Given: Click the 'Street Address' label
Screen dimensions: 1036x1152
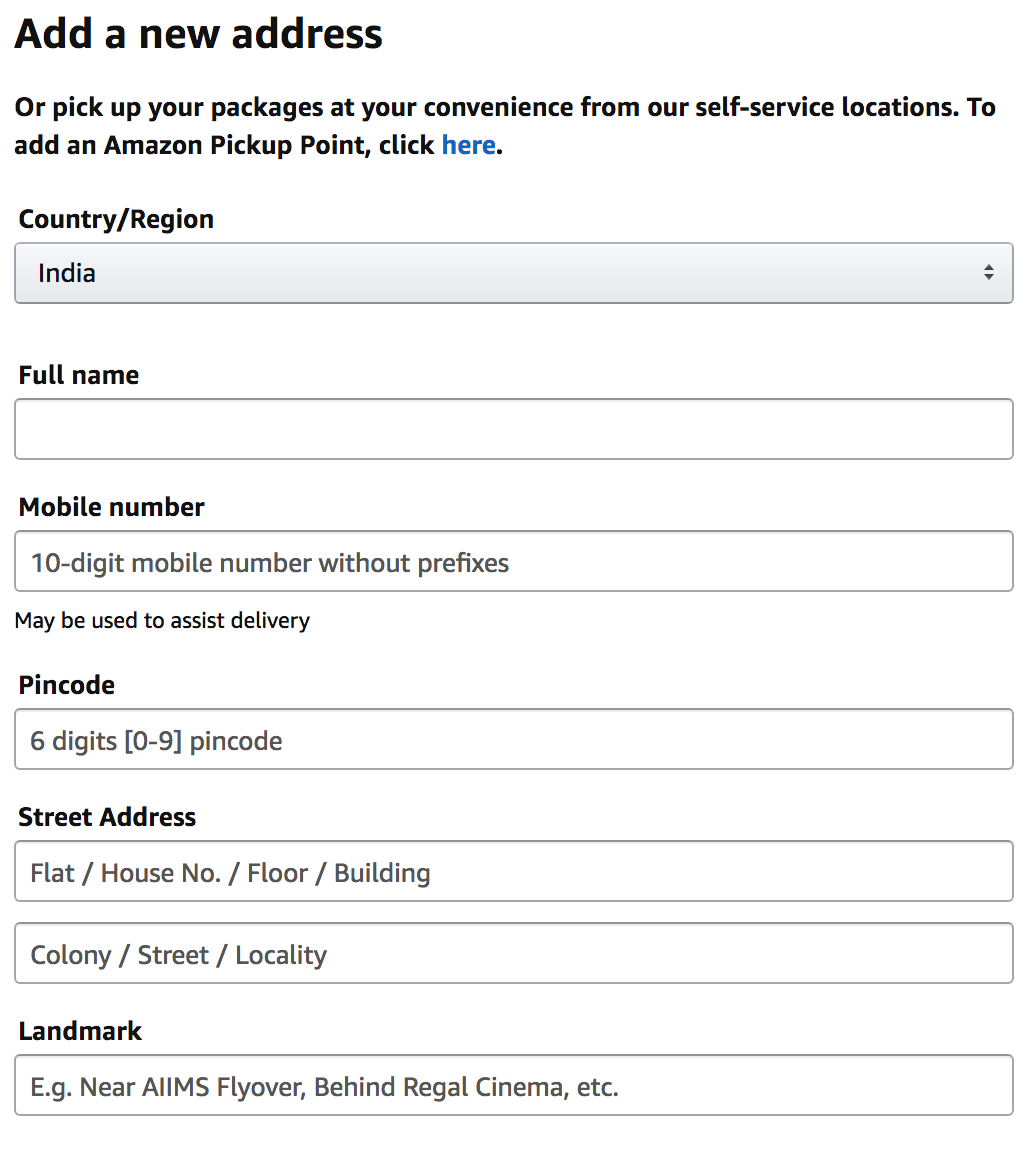Looking at the screenshot, I should 107,817.
